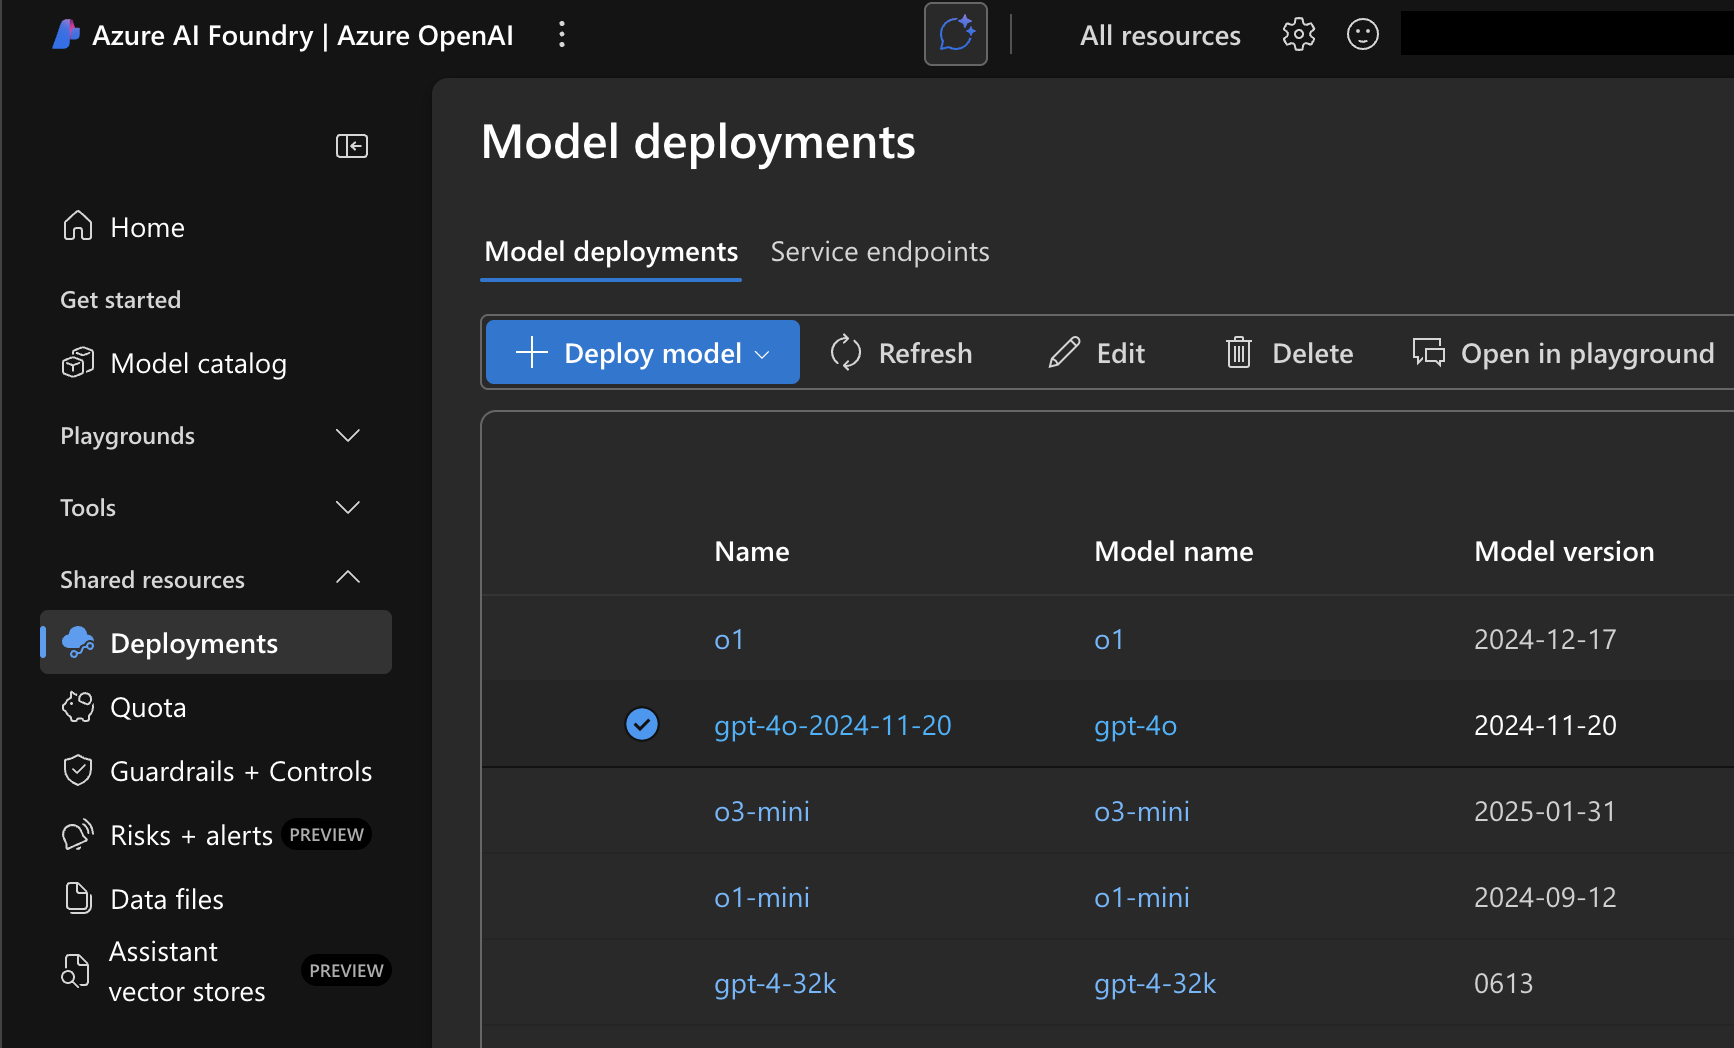Click the feedback smiley face icon

[x=1362, y=35]
